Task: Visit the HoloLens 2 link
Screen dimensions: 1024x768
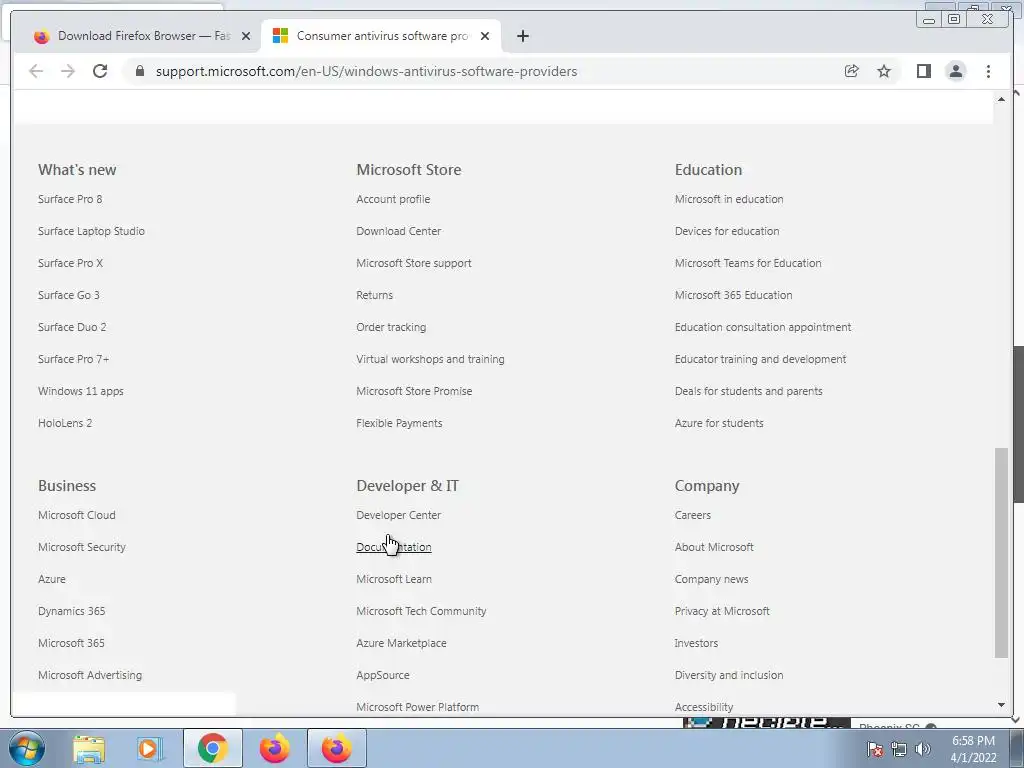Action: pyautogui.click(x=65, y=423)
